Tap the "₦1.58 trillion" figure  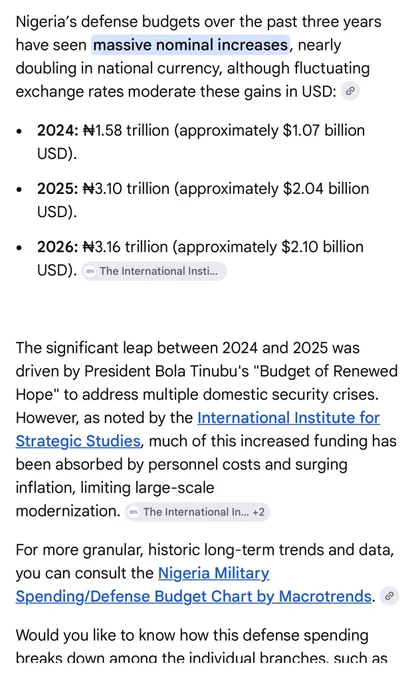click(126, 131)
